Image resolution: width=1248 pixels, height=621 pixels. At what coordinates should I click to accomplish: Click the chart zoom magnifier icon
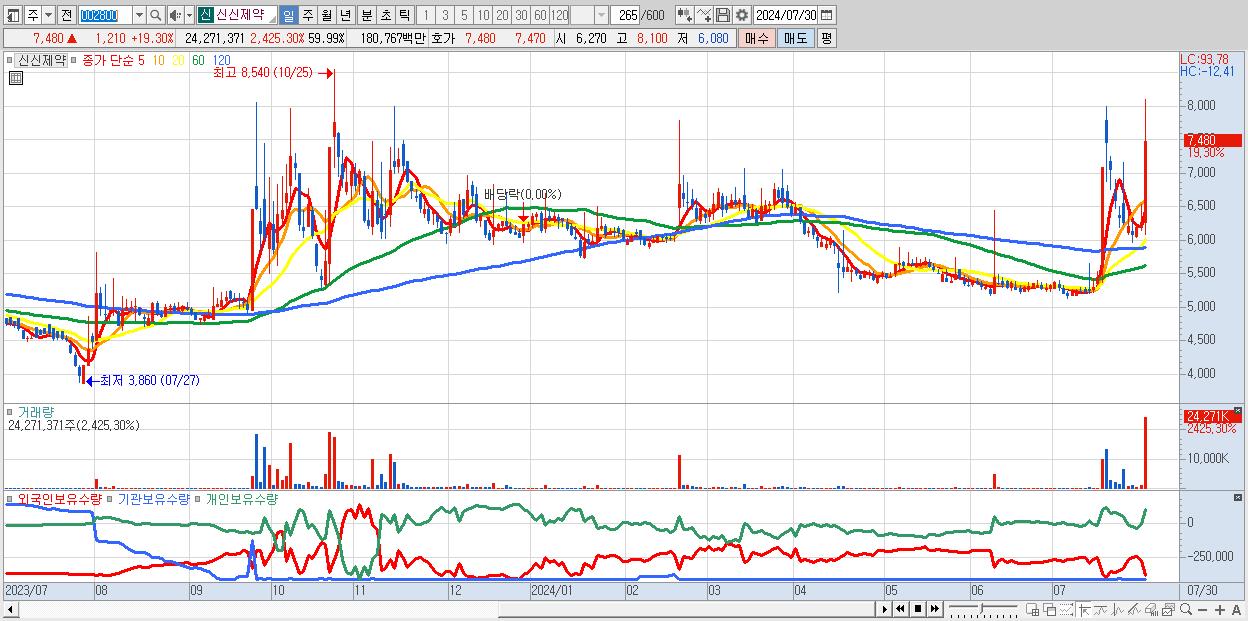tap(1186, 610)
